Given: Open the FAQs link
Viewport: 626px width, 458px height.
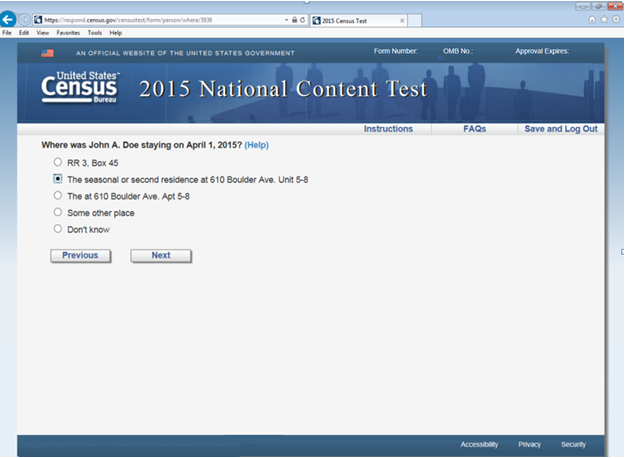Looking at the screenshot, I should 474,129.
